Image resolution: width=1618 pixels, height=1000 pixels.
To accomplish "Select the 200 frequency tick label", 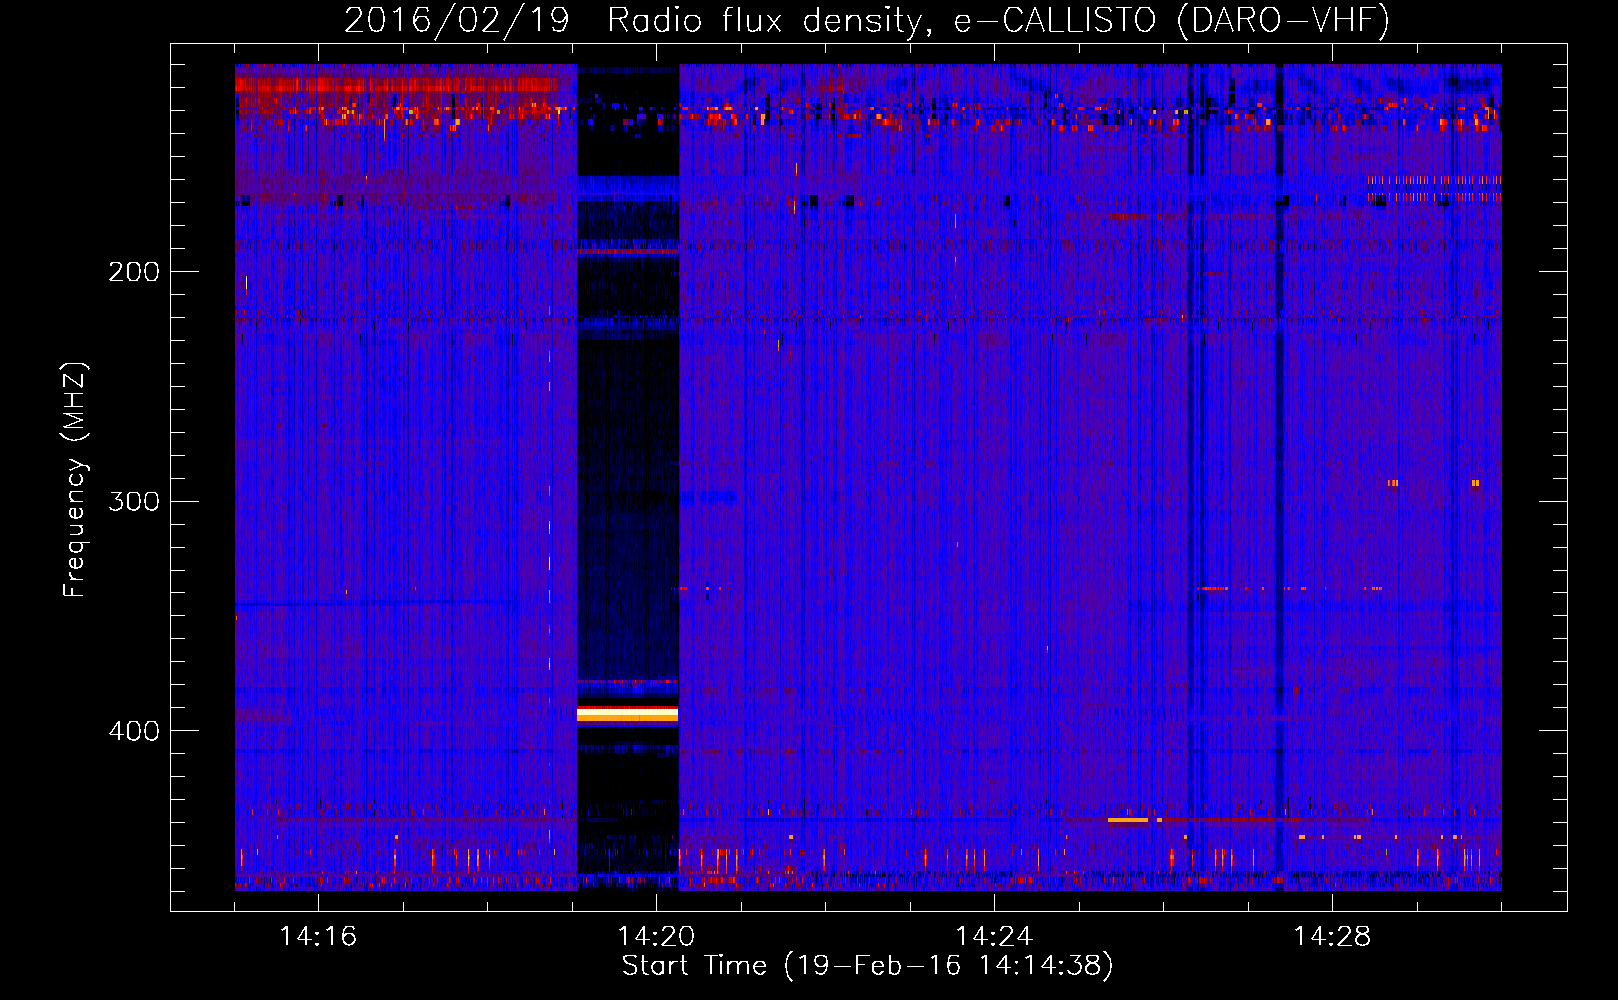I will (134, 272).
